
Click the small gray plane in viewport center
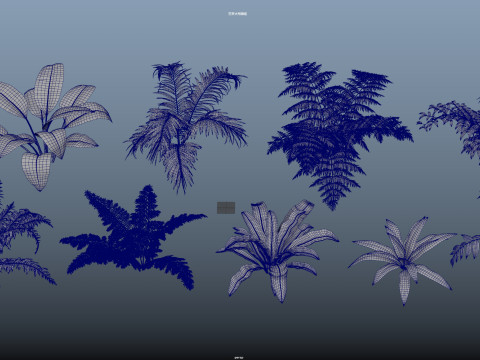tap(226, 208)
